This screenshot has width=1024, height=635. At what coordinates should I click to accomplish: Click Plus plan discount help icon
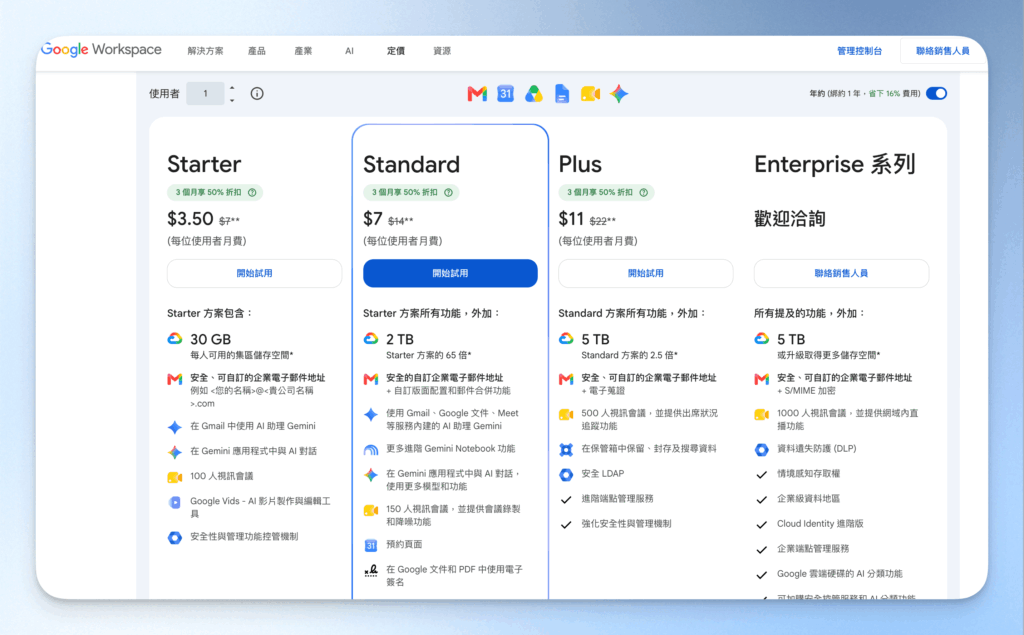pyautogui.click(x=644, y=193)
